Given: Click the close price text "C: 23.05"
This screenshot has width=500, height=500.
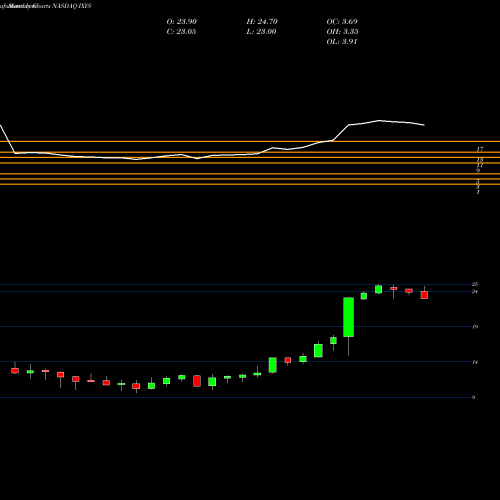Looking at the screenshot, I should (181, 32).
